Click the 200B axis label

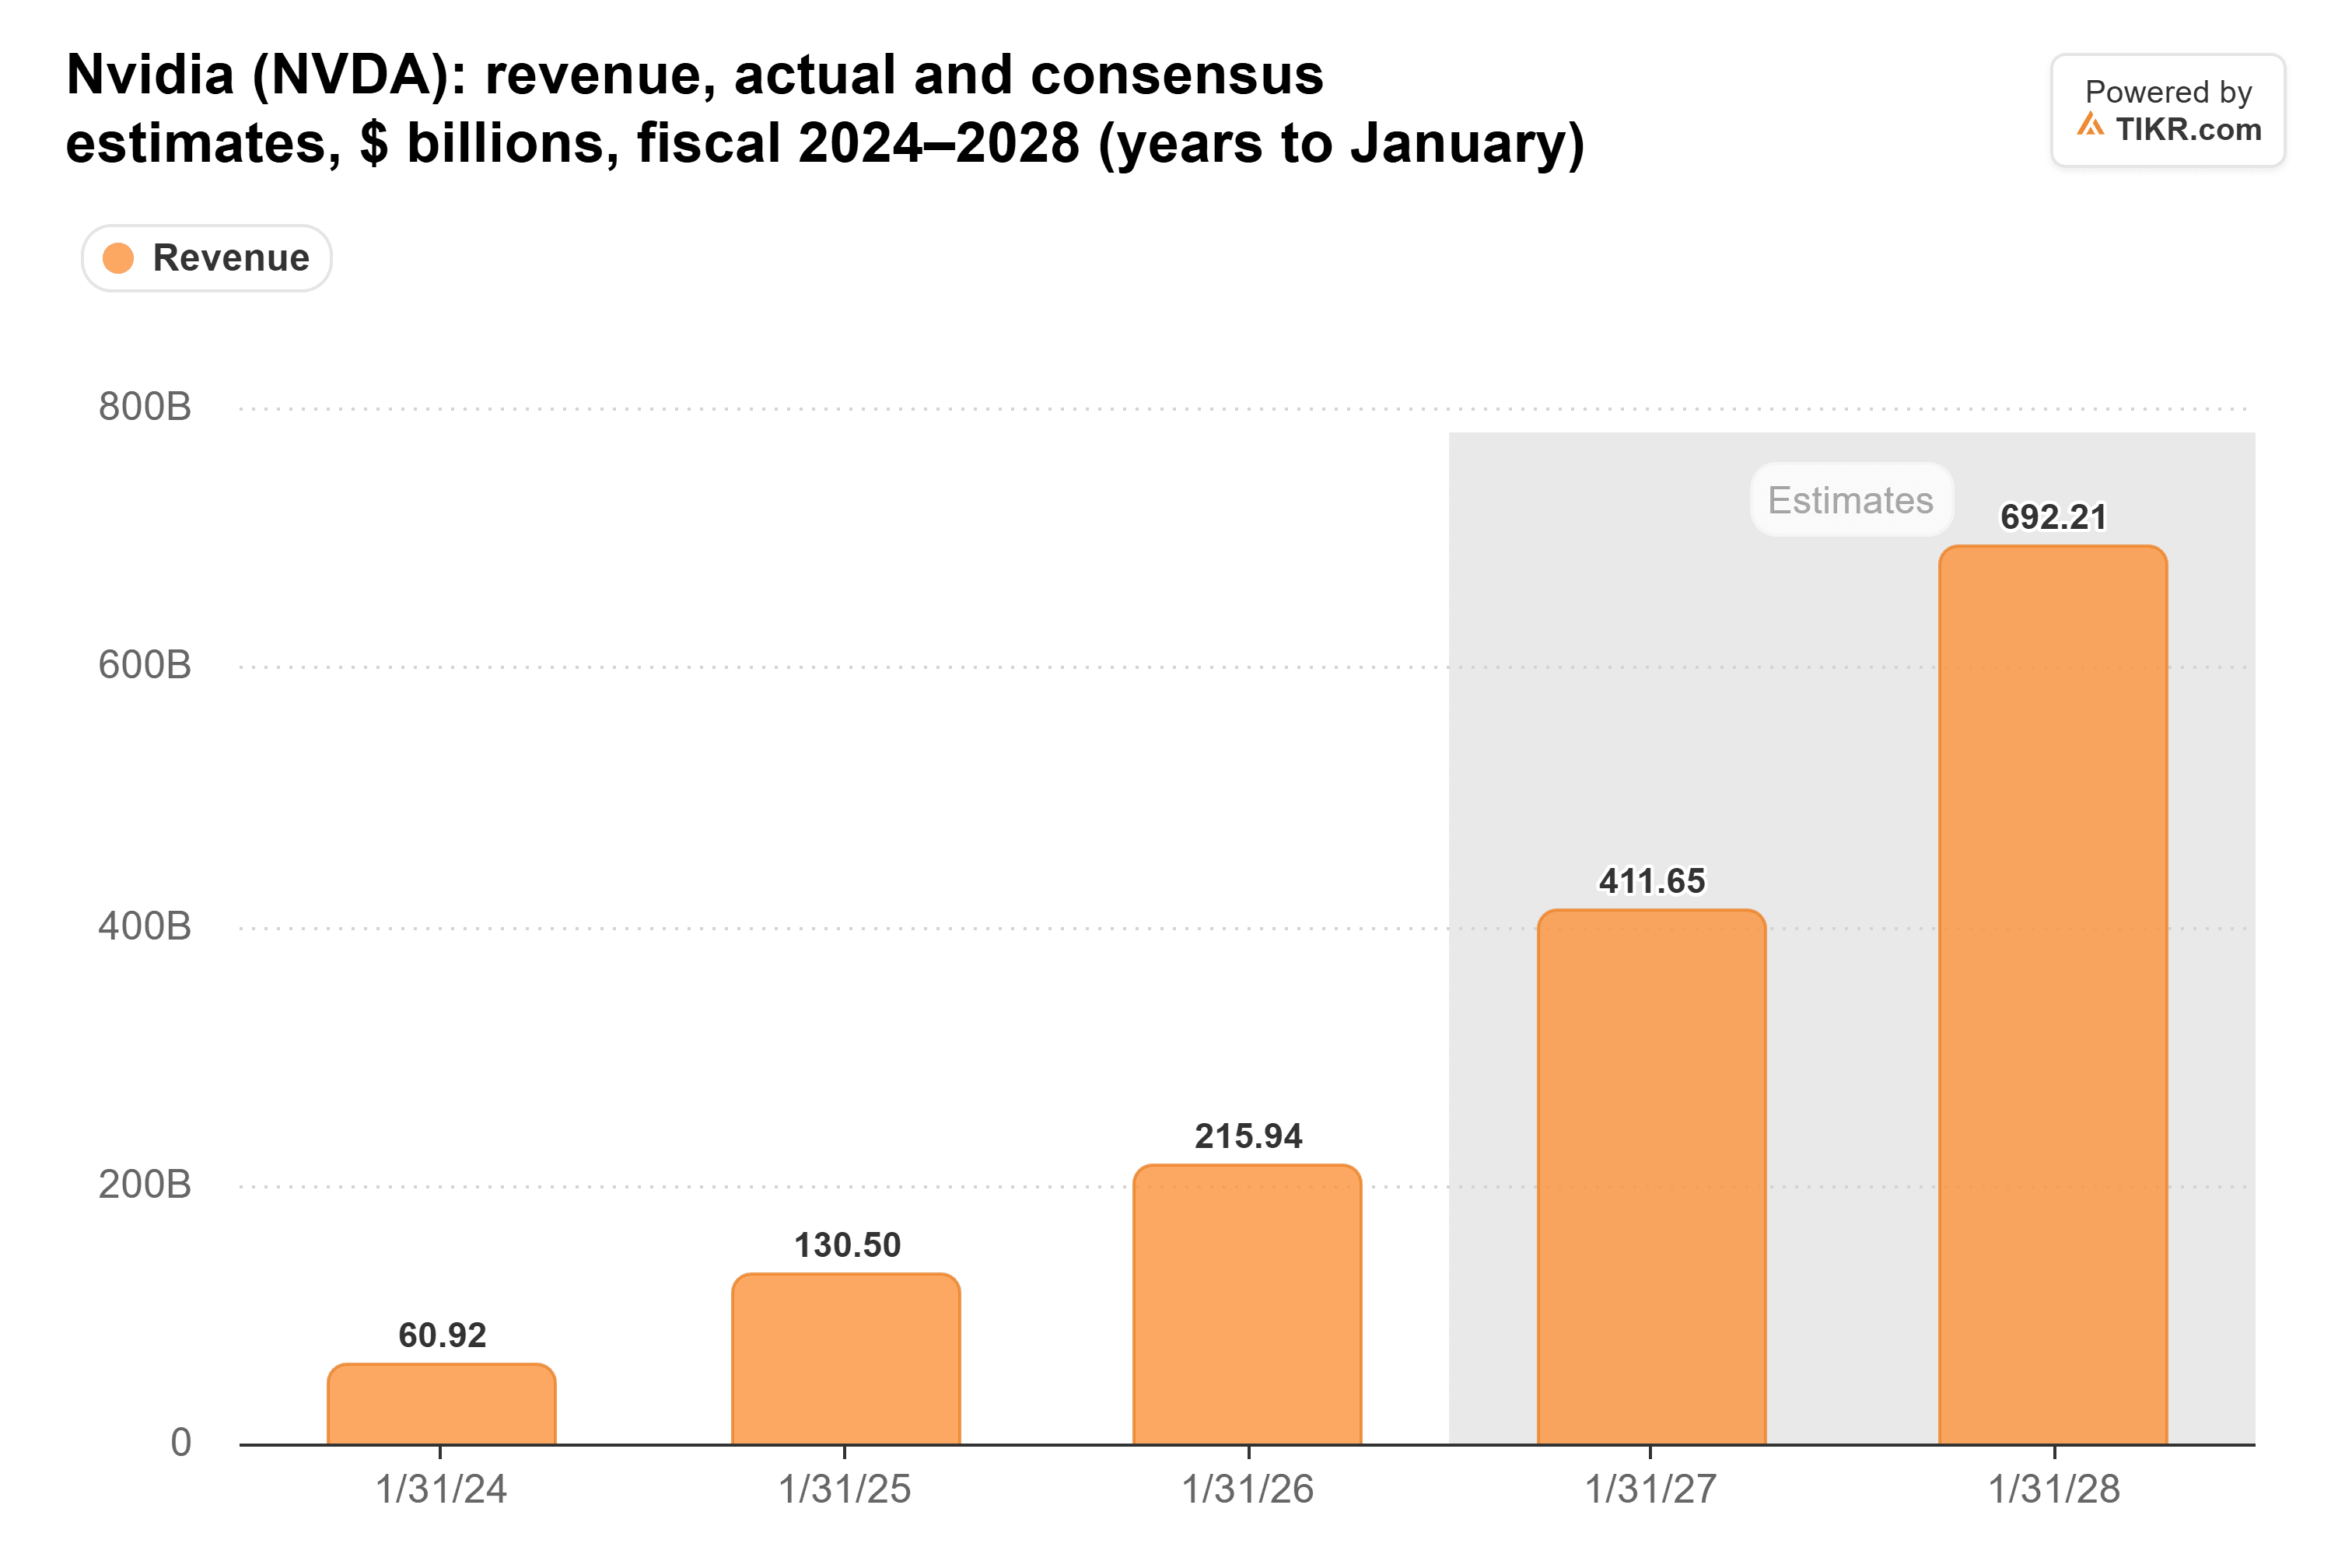click(144, 1184)
